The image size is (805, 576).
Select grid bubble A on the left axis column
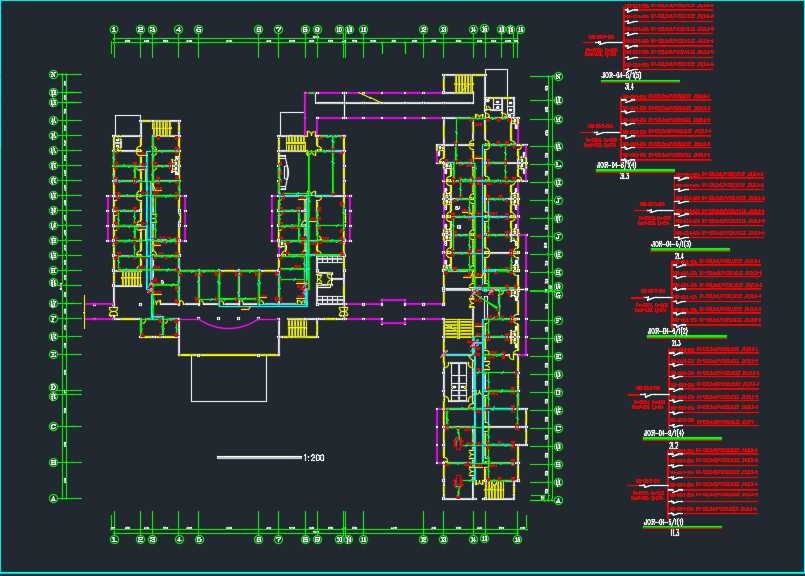pos(53,498)
